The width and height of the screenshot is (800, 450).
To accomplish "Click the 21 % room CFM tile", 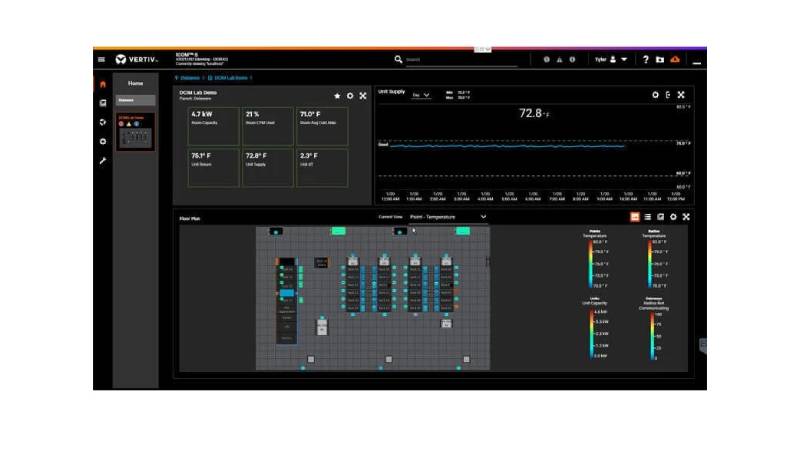I will pyautogui.click(x=267, y=127).
